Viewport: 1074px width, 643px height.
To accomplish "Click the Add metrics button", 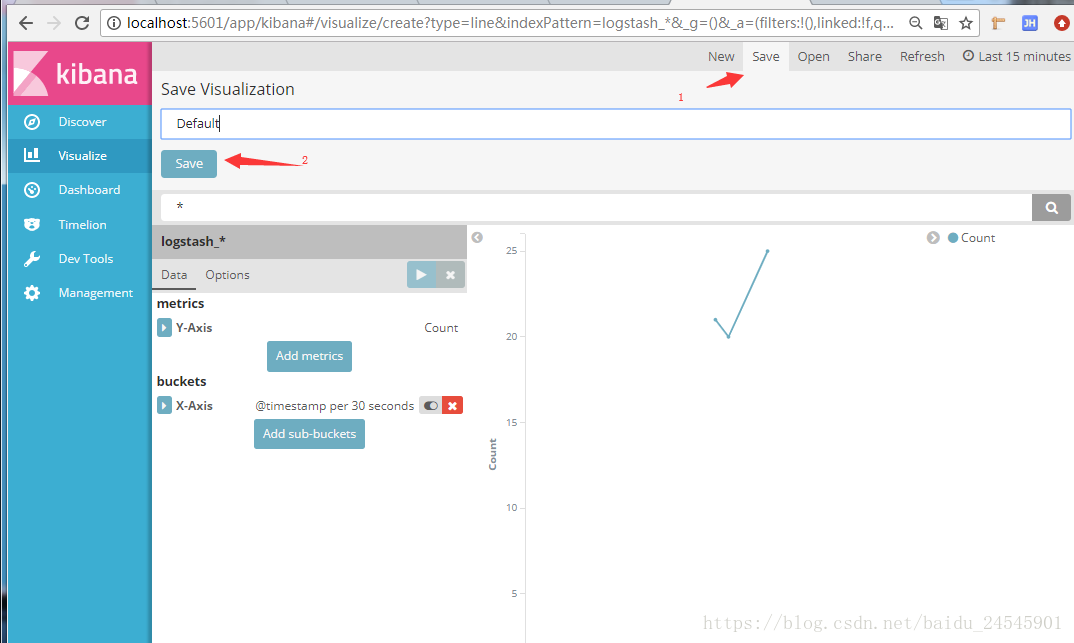I will tap(310, 356).
